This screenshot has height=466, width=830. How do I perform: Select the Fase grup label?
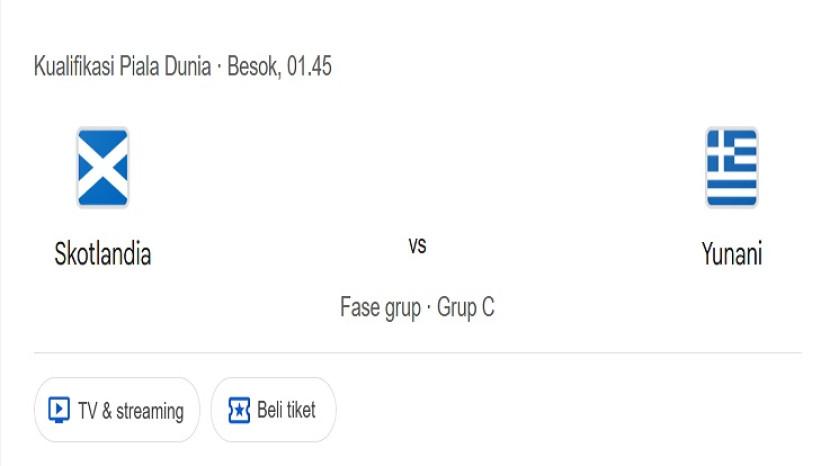(380, 307)
